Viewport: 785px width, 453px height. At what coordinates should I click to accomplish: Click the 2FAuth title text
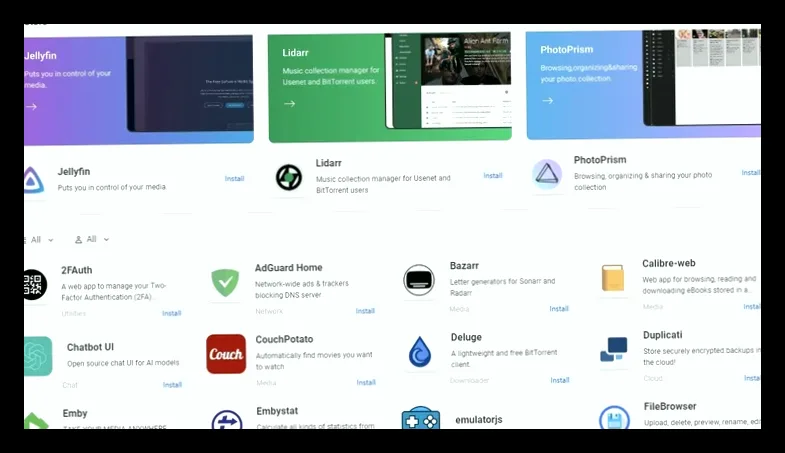pos(77,270)
